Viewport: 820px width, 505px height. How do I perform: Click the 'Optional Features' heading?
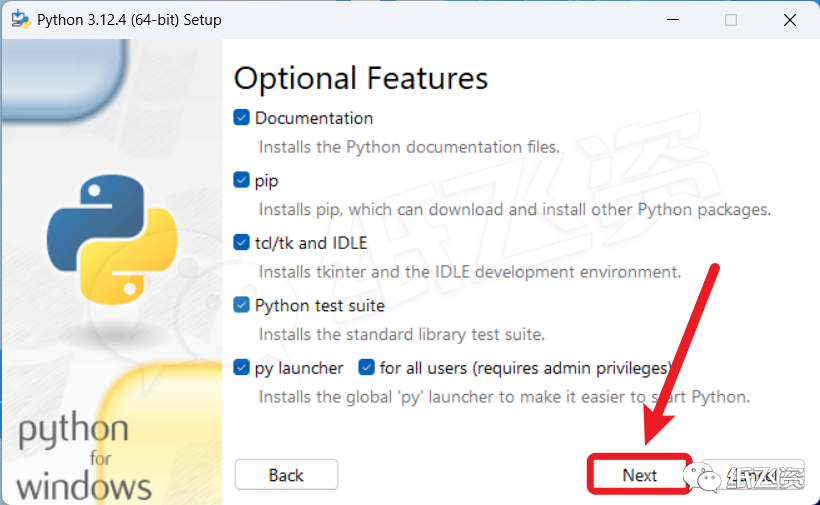(x=361, y=78)
